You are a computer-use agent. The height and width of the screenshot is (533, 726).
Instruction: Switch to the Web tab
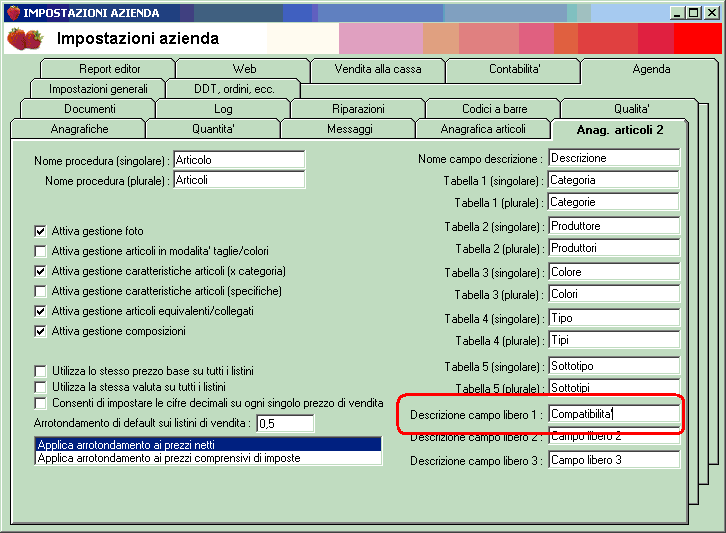[244, 69]
